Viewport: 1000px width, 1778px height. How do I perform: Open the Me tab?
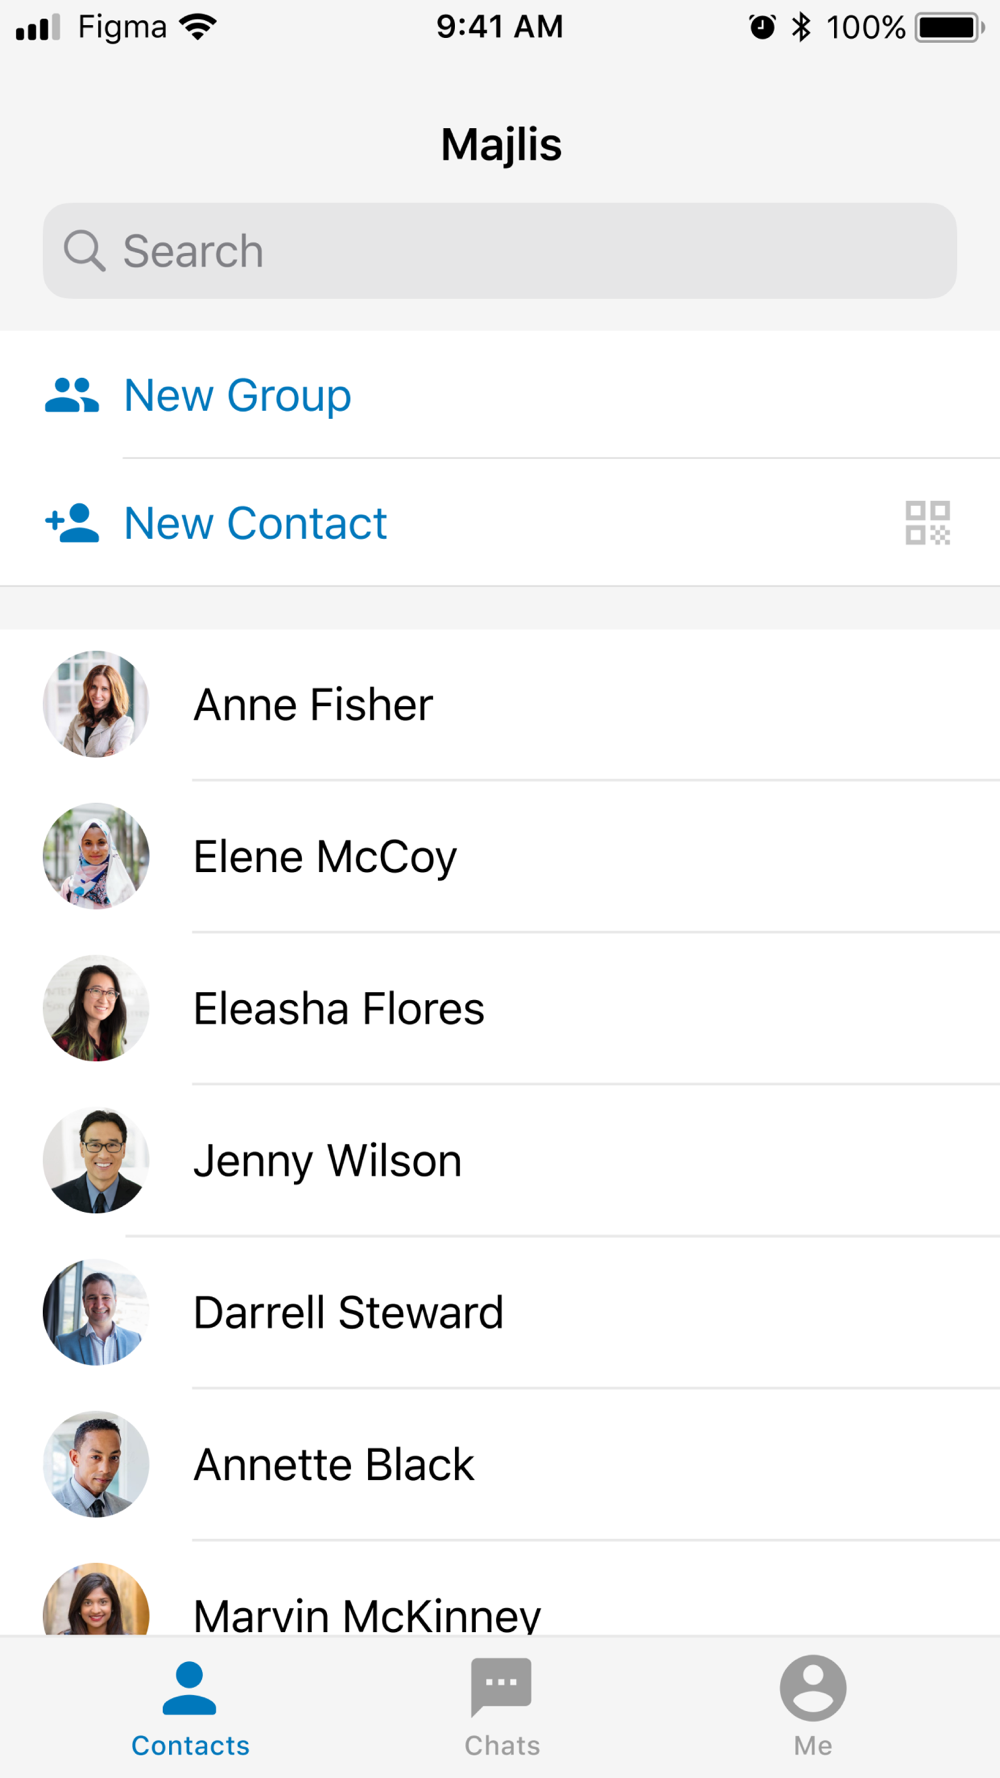click(813, 1707)
